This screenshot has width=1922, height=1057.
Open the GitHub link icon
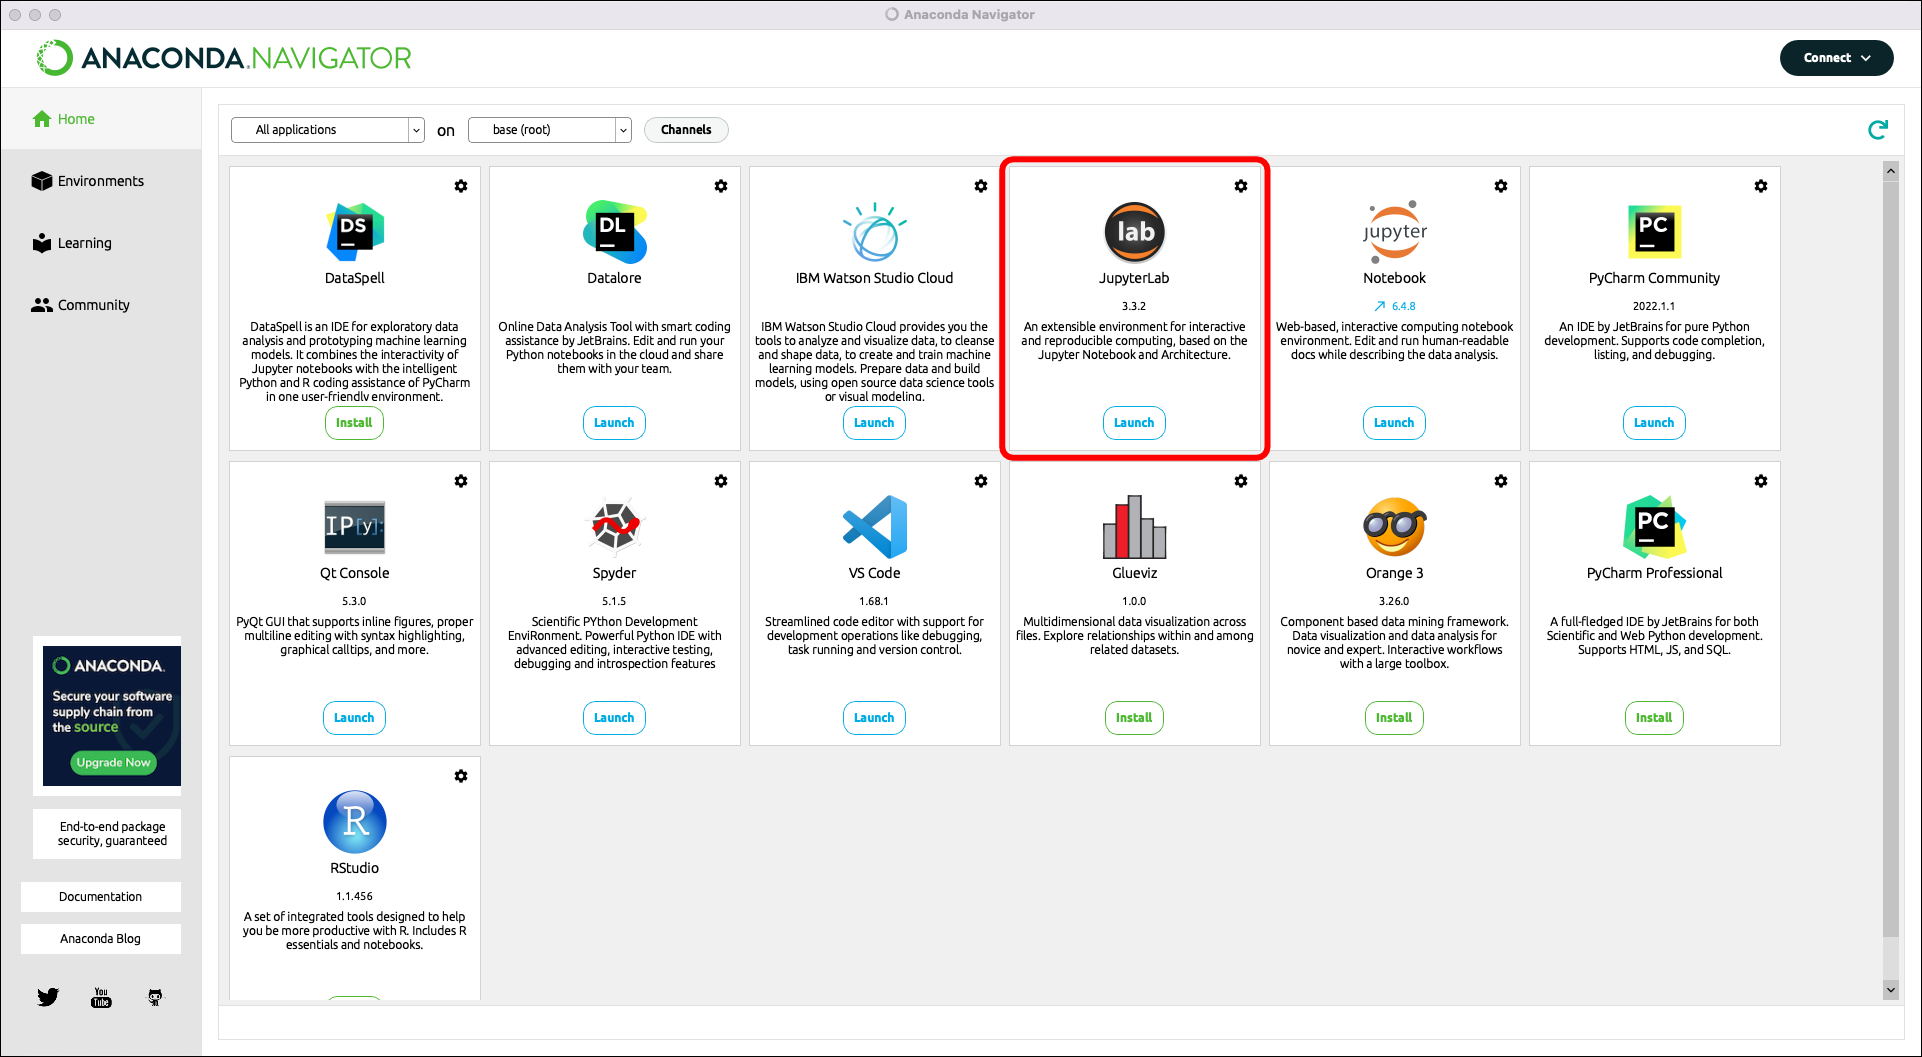click(x=155, y=997)
